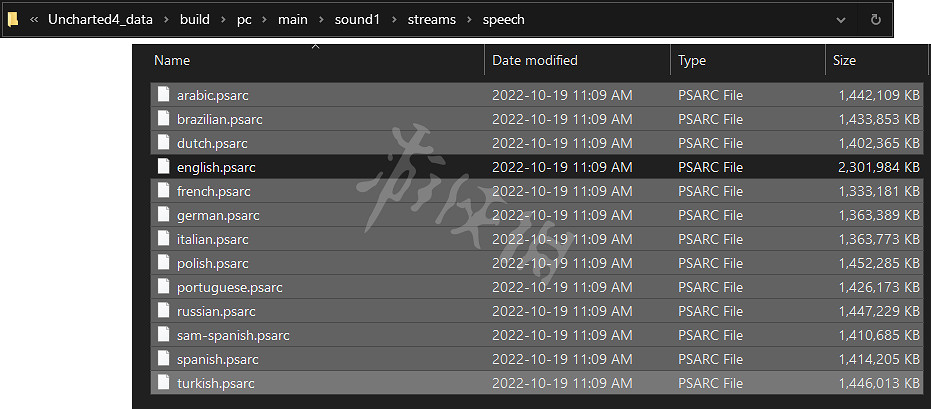Jump to the build breadcrumb folder
Image resolution: width=931 pixels, height=409 pixels.
click(195, 19)
